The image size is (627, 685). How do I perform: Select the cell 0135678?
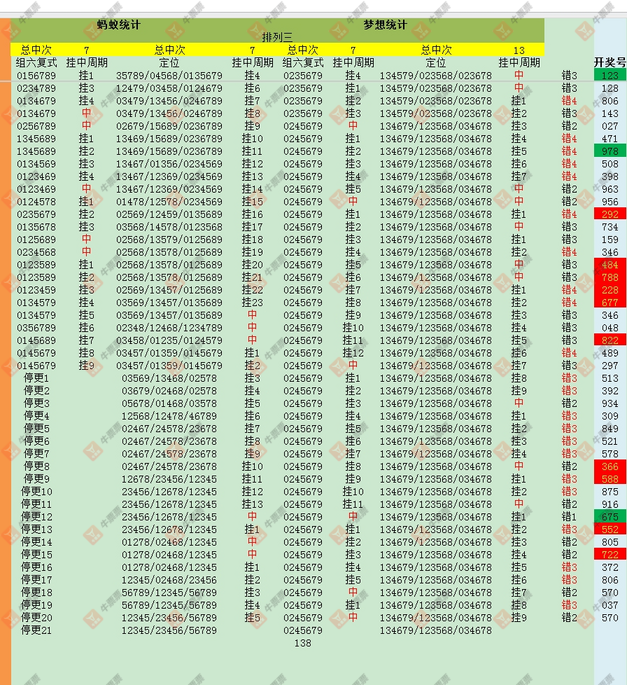[x=36, y=227]
